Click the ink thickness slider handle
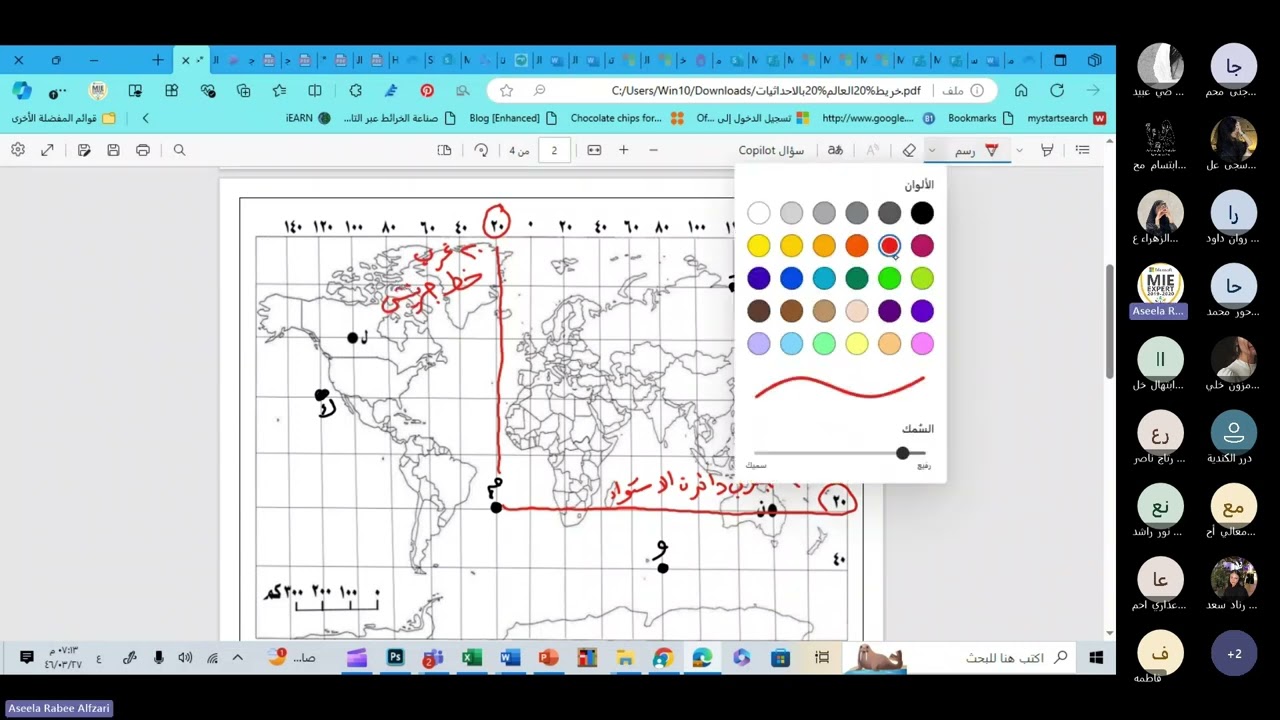This screenshot has width=1280, height=720. (903, 453)
